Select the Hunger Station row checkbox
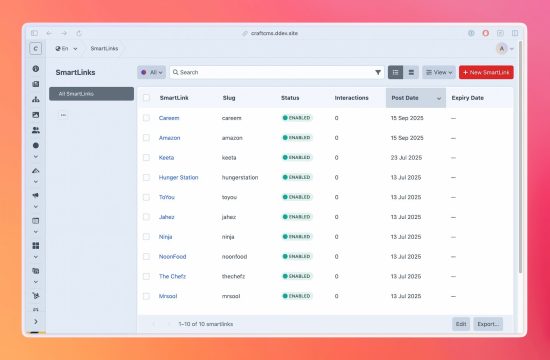 146,178
